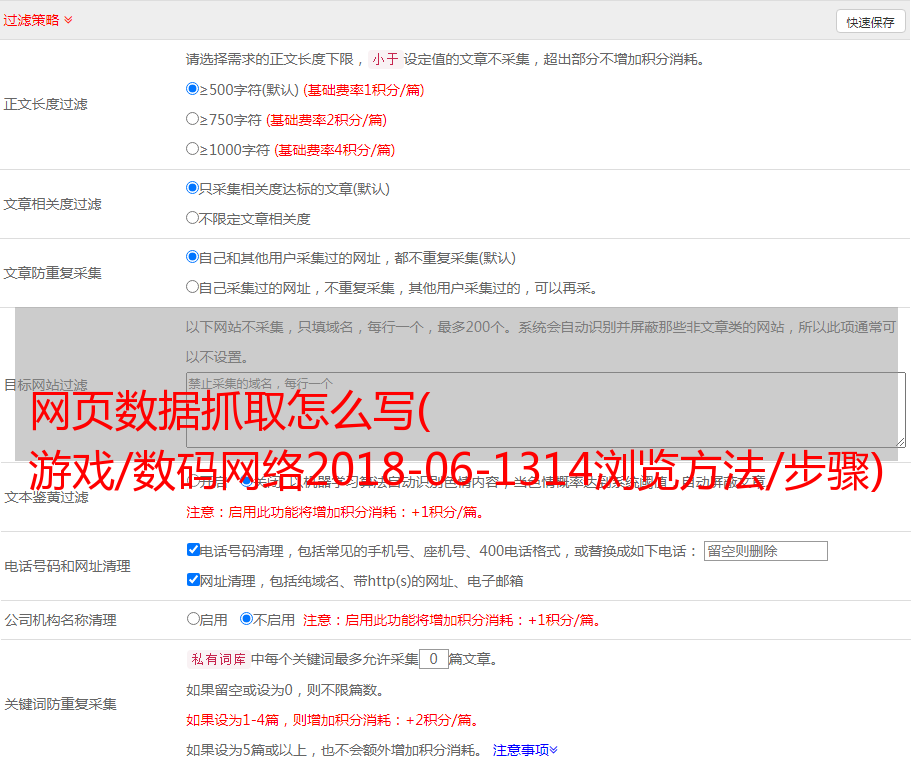This screenshot has height=768, width=912.
Task: Click the 文本鉴黄过滤 row label
Action: pyautogui.click(x=46, y=497)
